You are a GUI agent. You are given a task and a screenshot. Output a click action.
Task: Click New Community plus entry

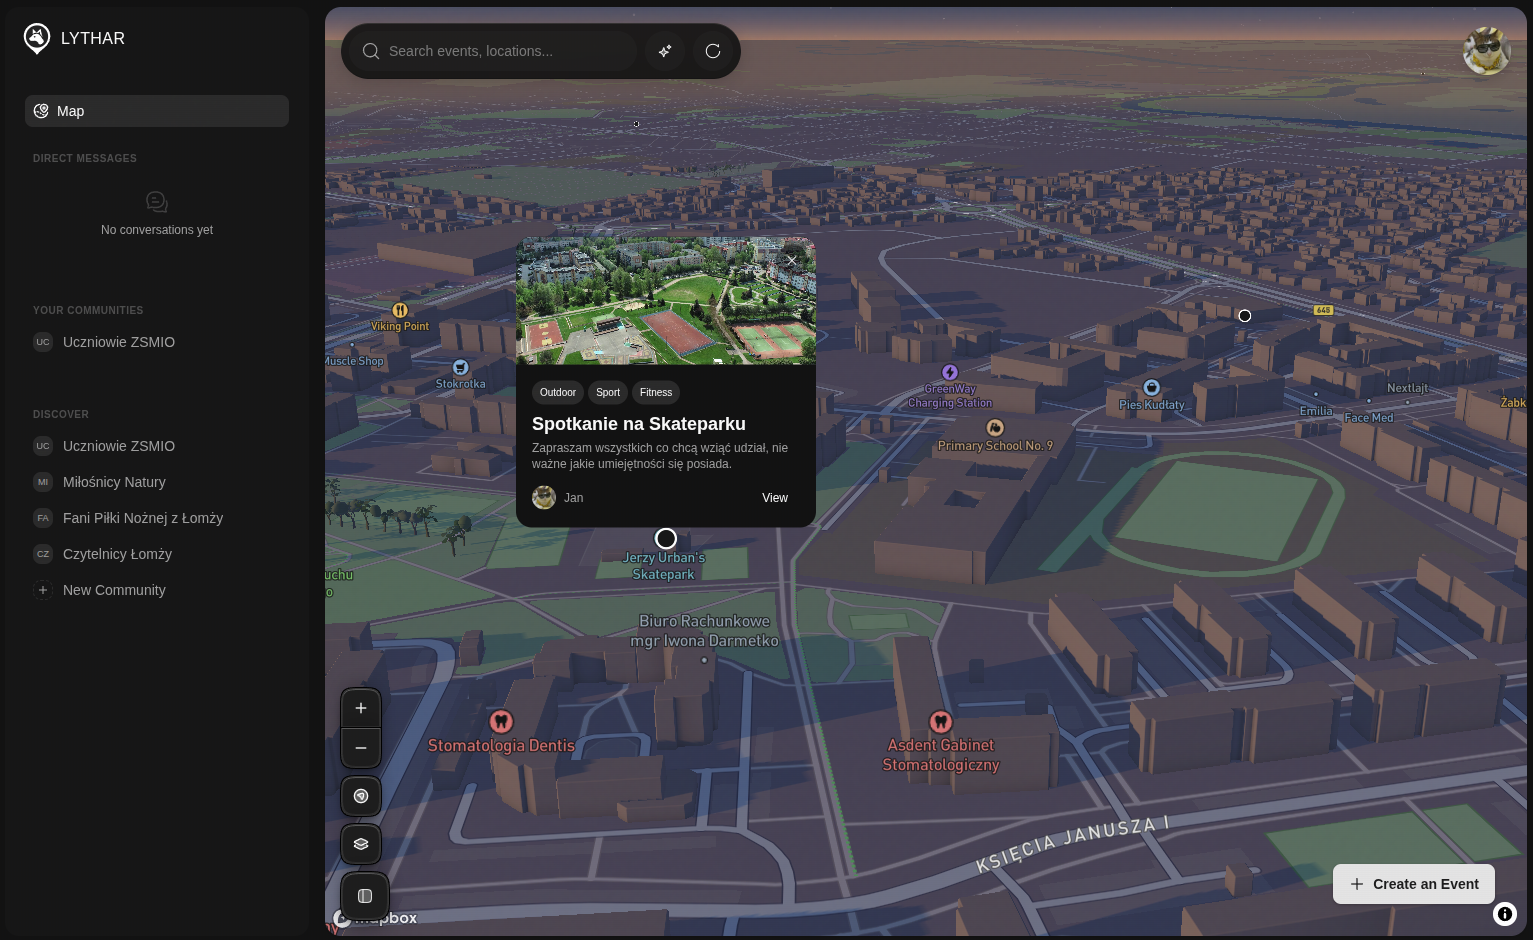click(113, 590)
